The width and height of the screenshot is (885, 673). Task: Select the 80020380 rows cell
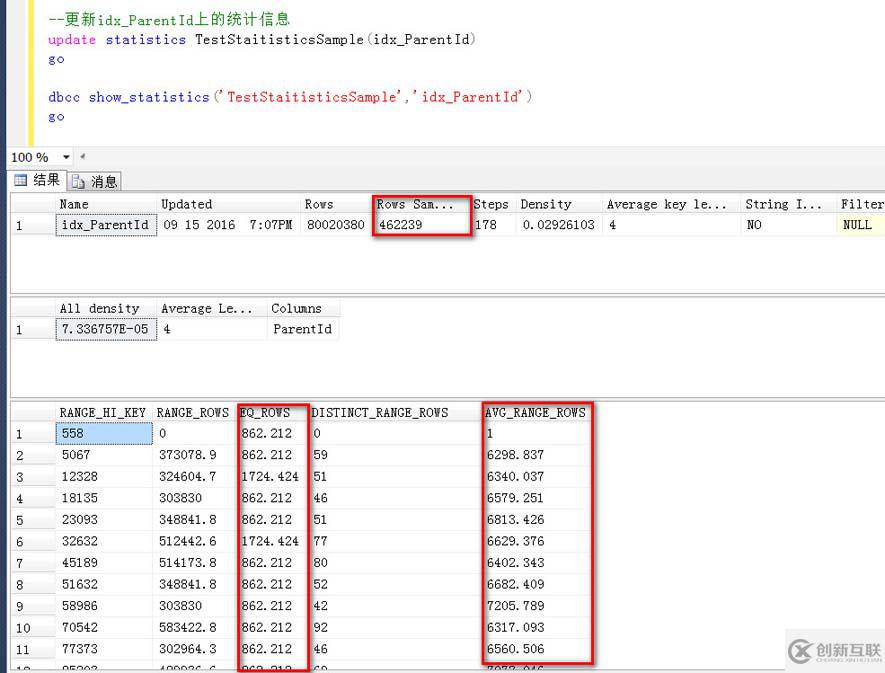point(336,225)
